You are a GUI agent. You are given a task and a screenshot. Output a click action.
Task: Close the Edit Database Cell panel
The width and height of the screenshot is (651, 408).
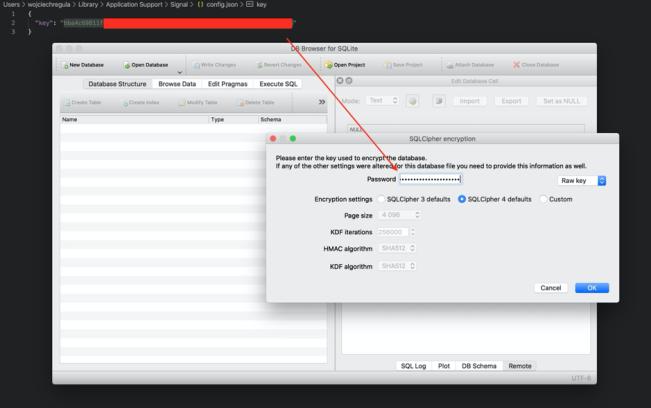click(x=340, y=81)
